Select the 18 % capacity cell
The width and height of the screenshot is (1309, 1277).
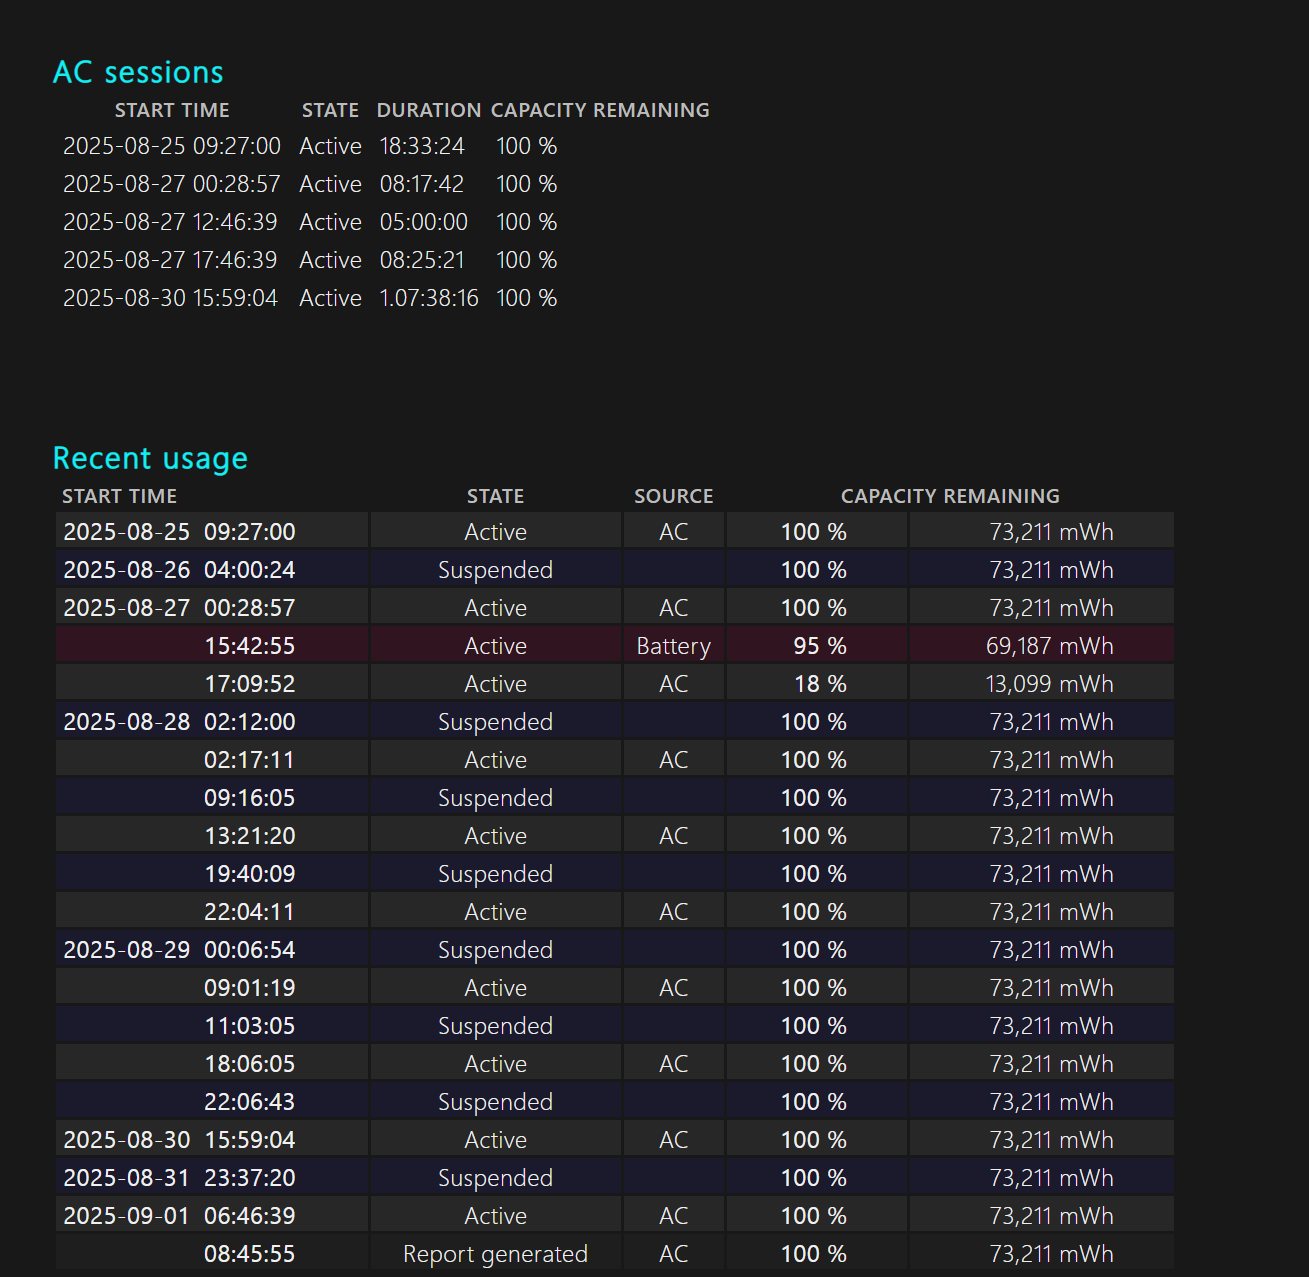coord(819,684)
